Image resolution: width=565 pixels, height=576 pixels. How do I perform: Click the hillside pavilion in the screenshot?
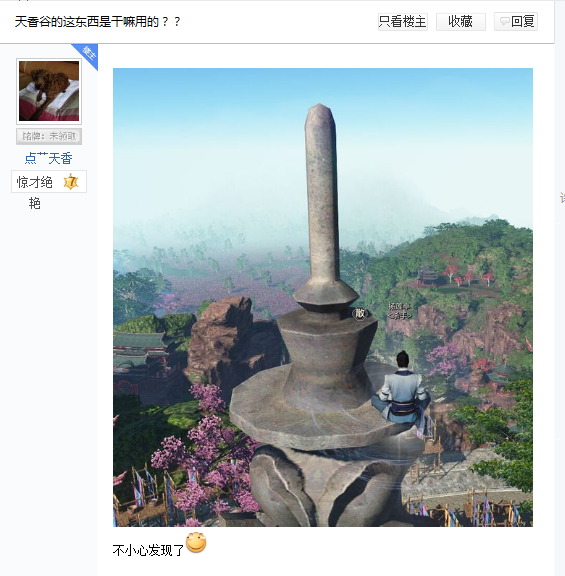click(x=427, y=276)
